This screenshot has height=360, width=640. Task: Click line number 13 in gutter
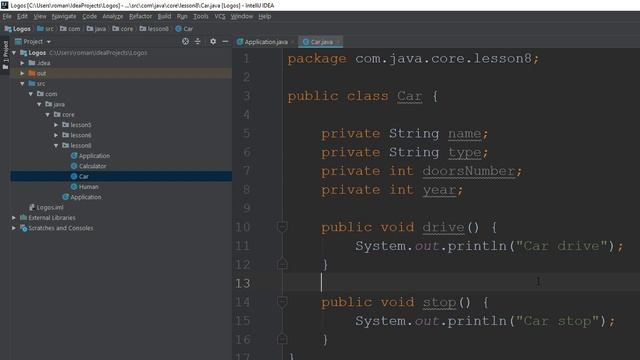243,283
